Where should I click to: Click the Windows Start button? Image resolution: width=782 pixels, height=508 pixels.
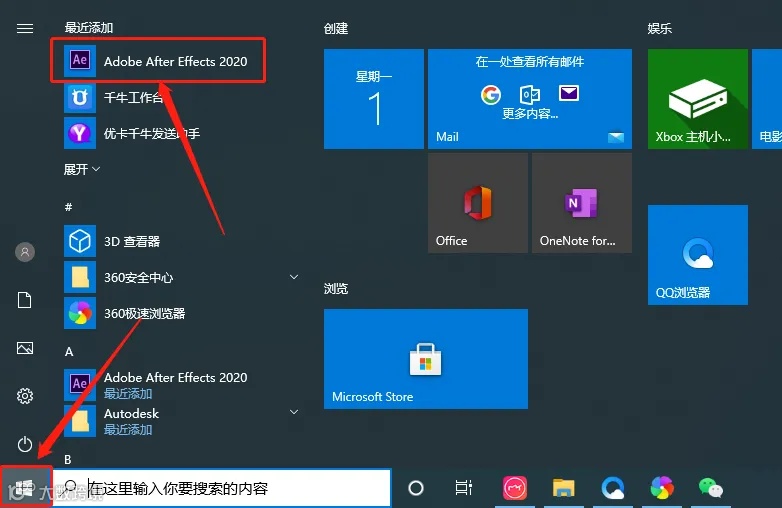(25, 487)
